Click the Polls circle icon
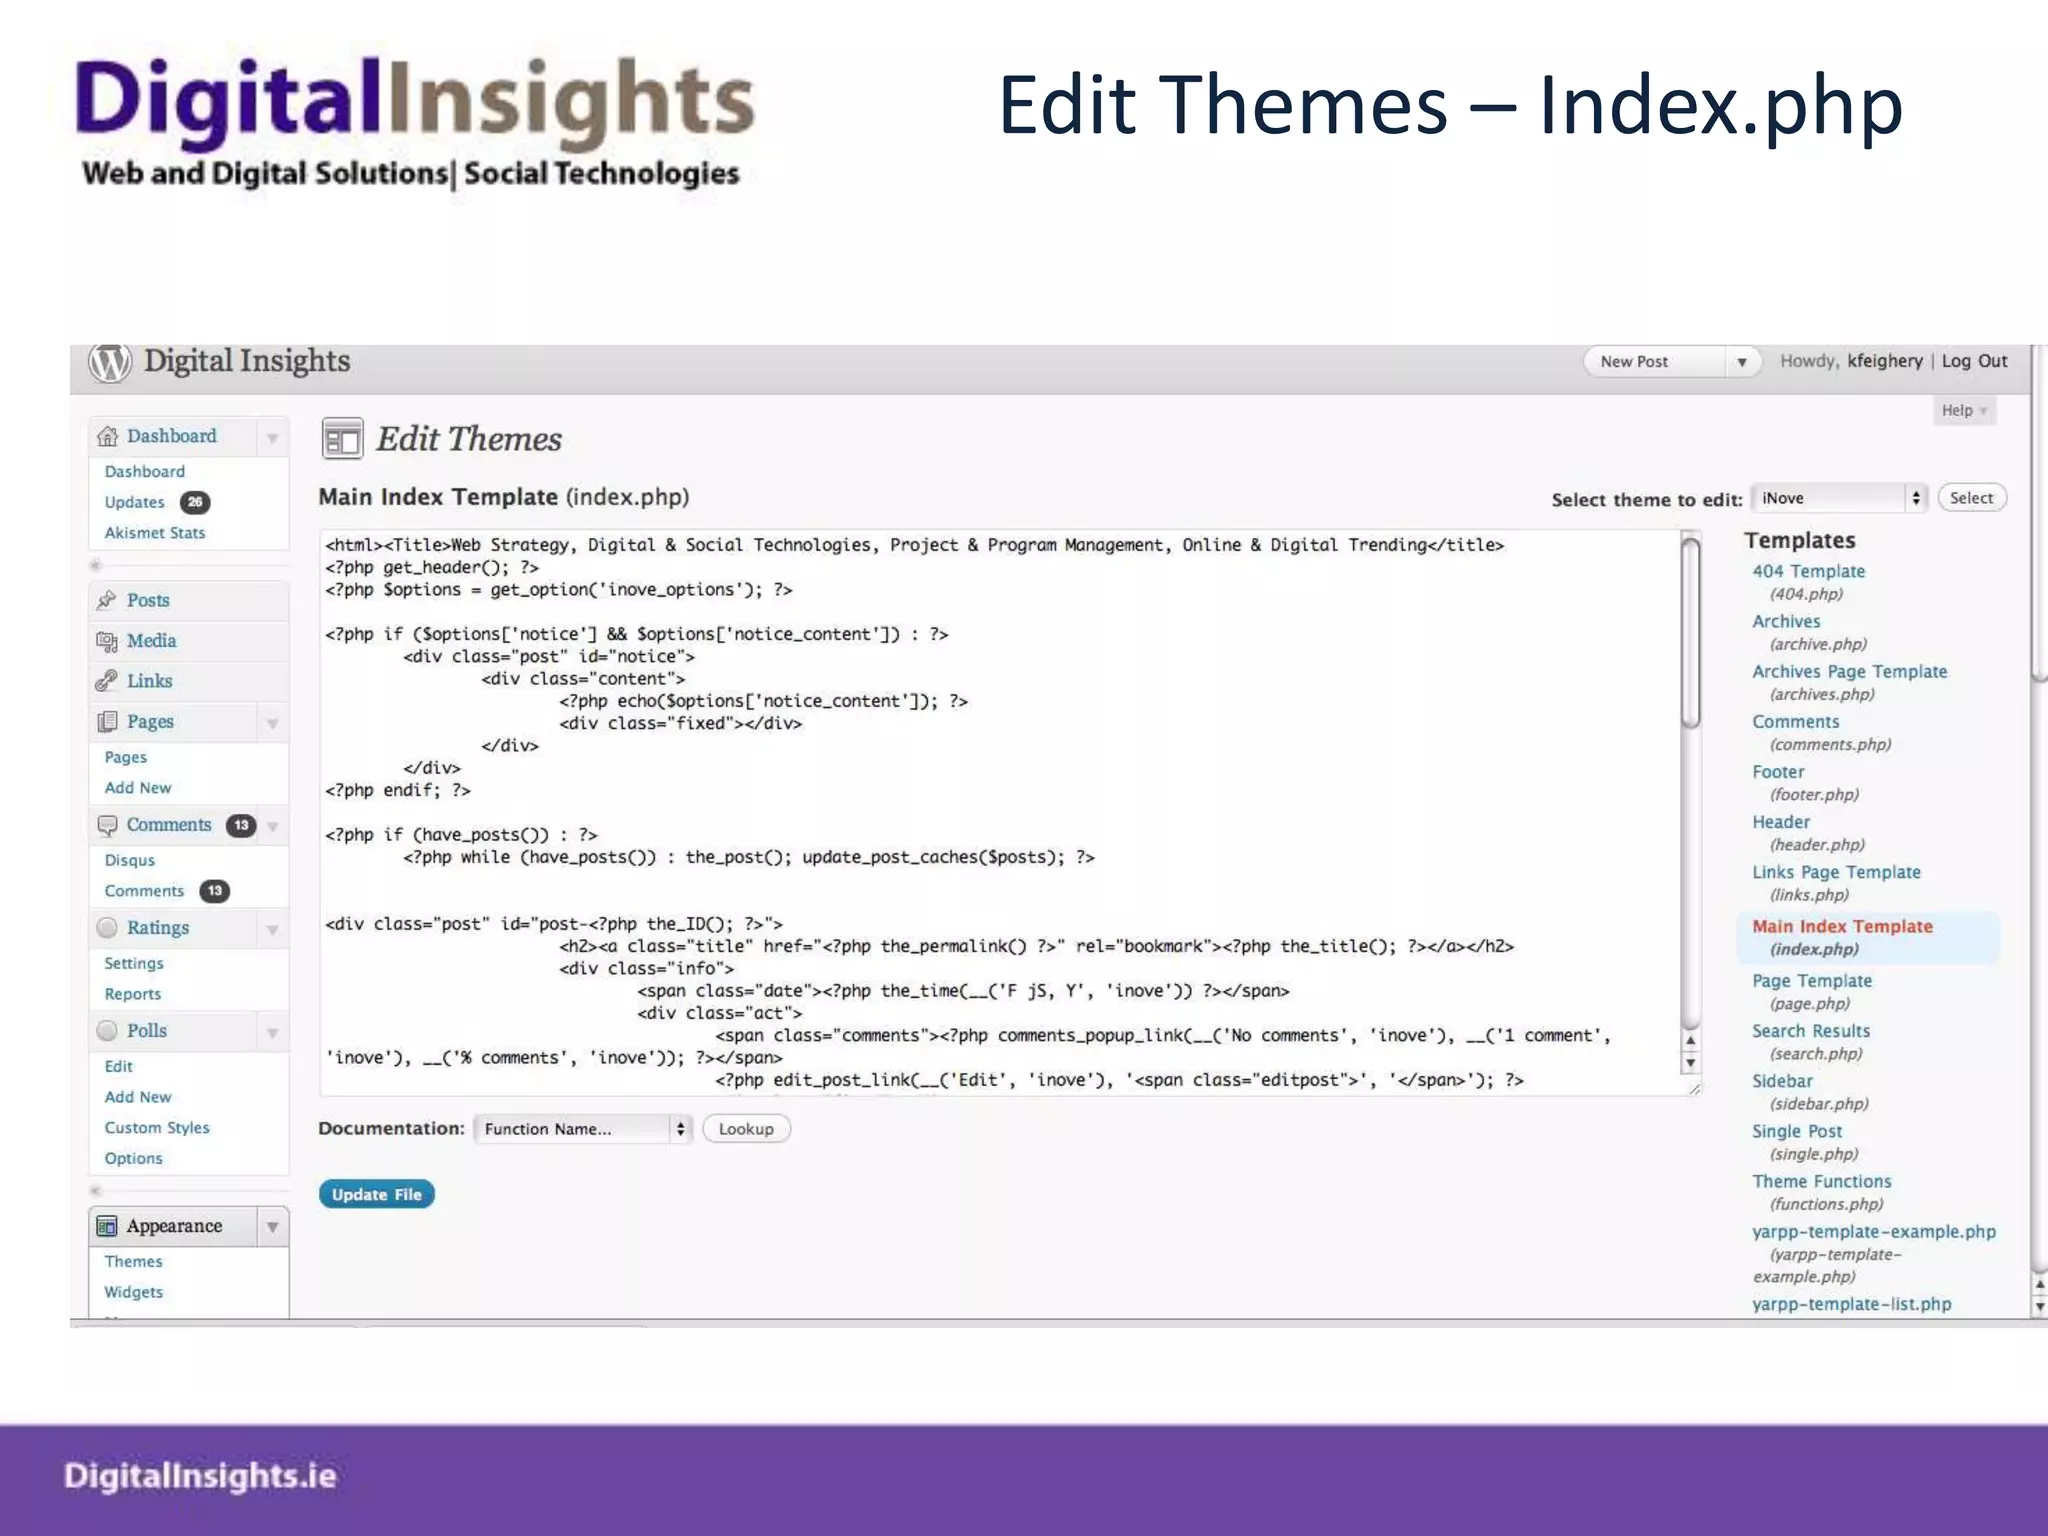The height and width of the screenshot is (1536, 2048). tap(107, 1031)
